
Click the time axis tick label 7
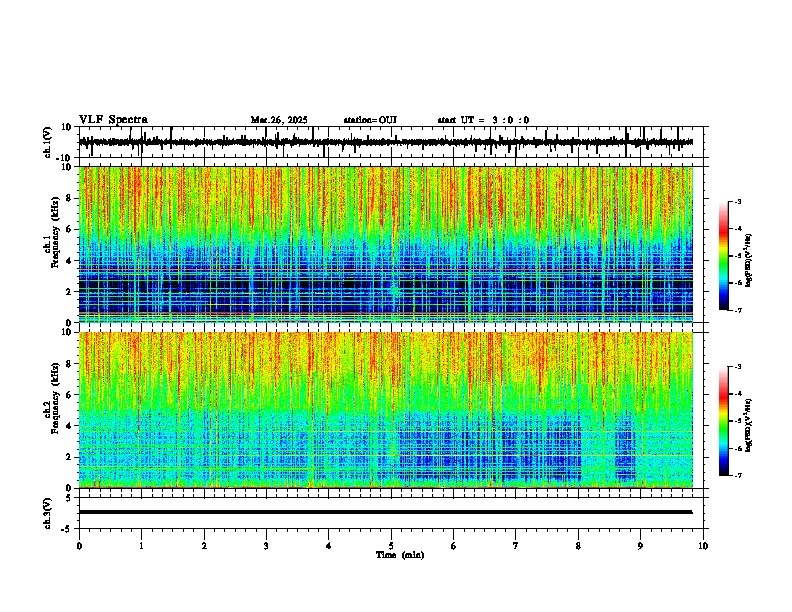coord(516,546)
